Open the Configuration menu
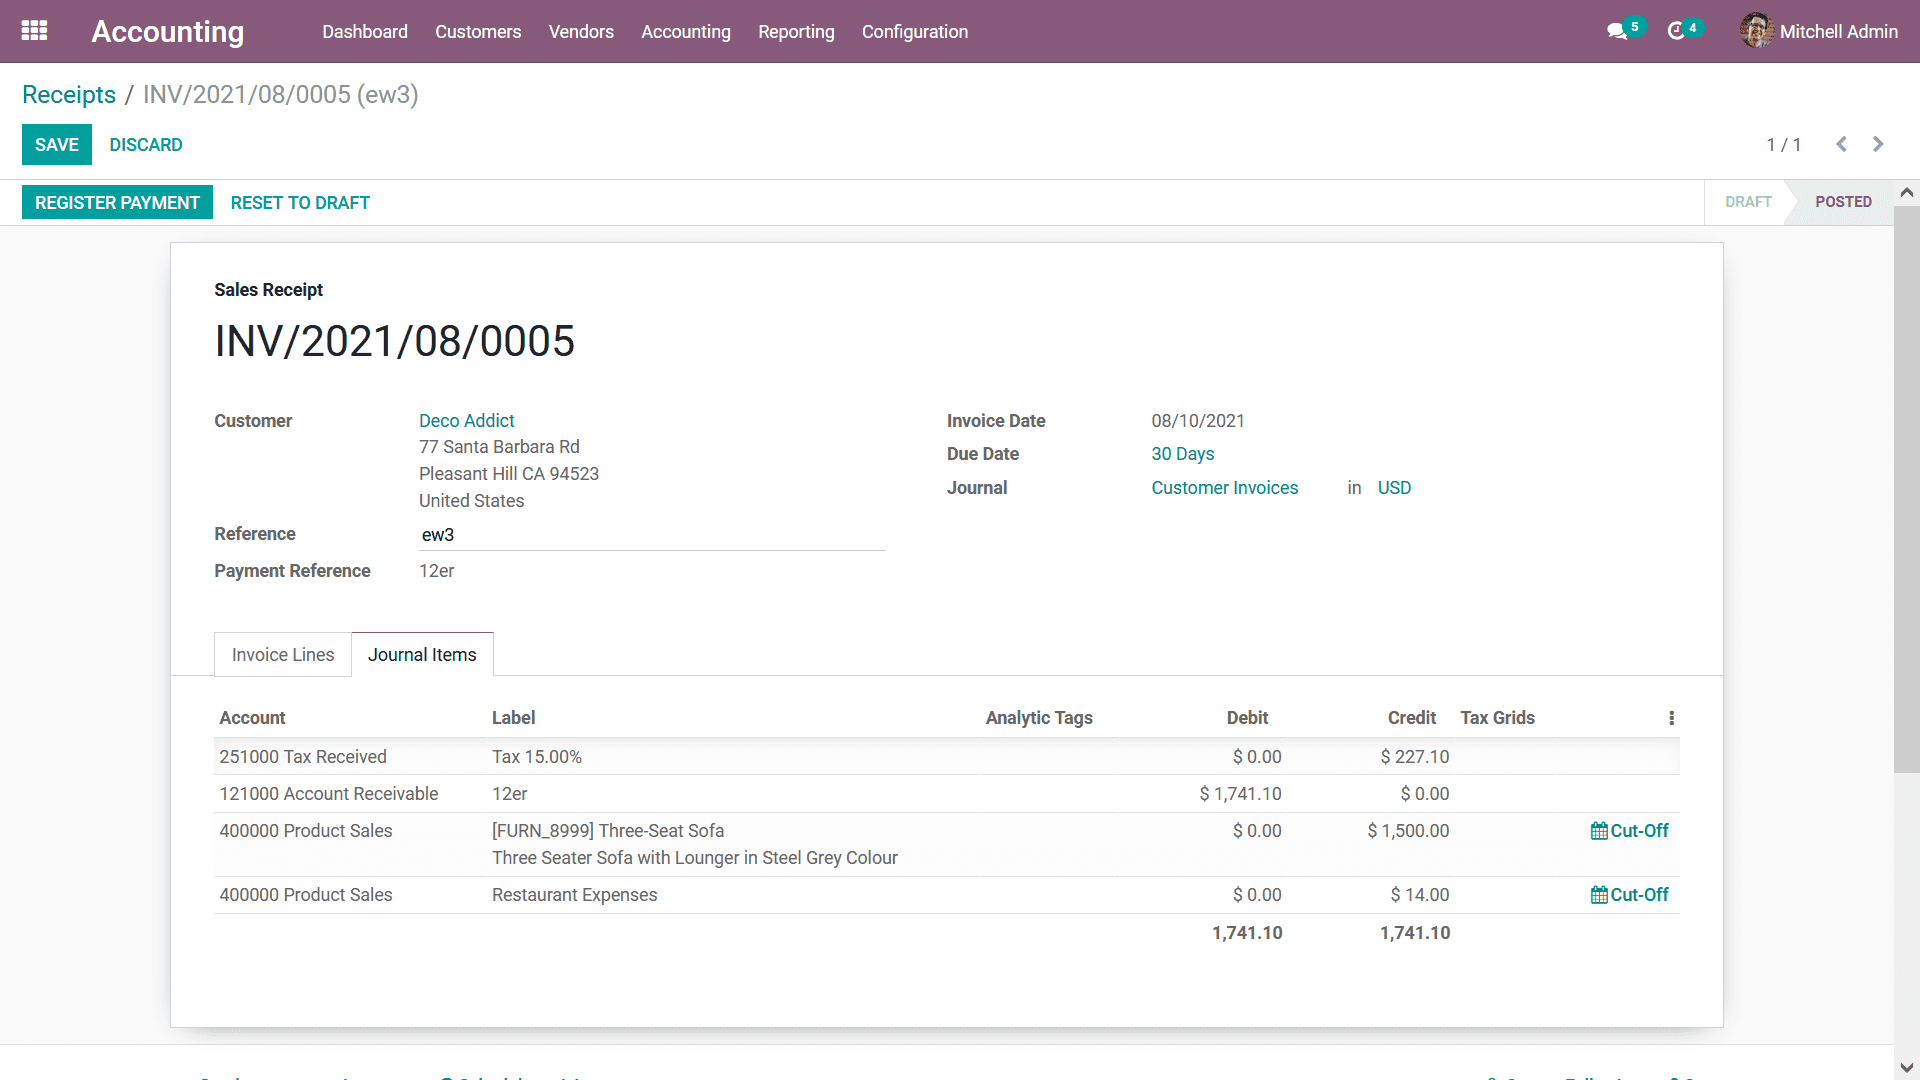This screenshot has width=1920, height=1080. point(915,32)
